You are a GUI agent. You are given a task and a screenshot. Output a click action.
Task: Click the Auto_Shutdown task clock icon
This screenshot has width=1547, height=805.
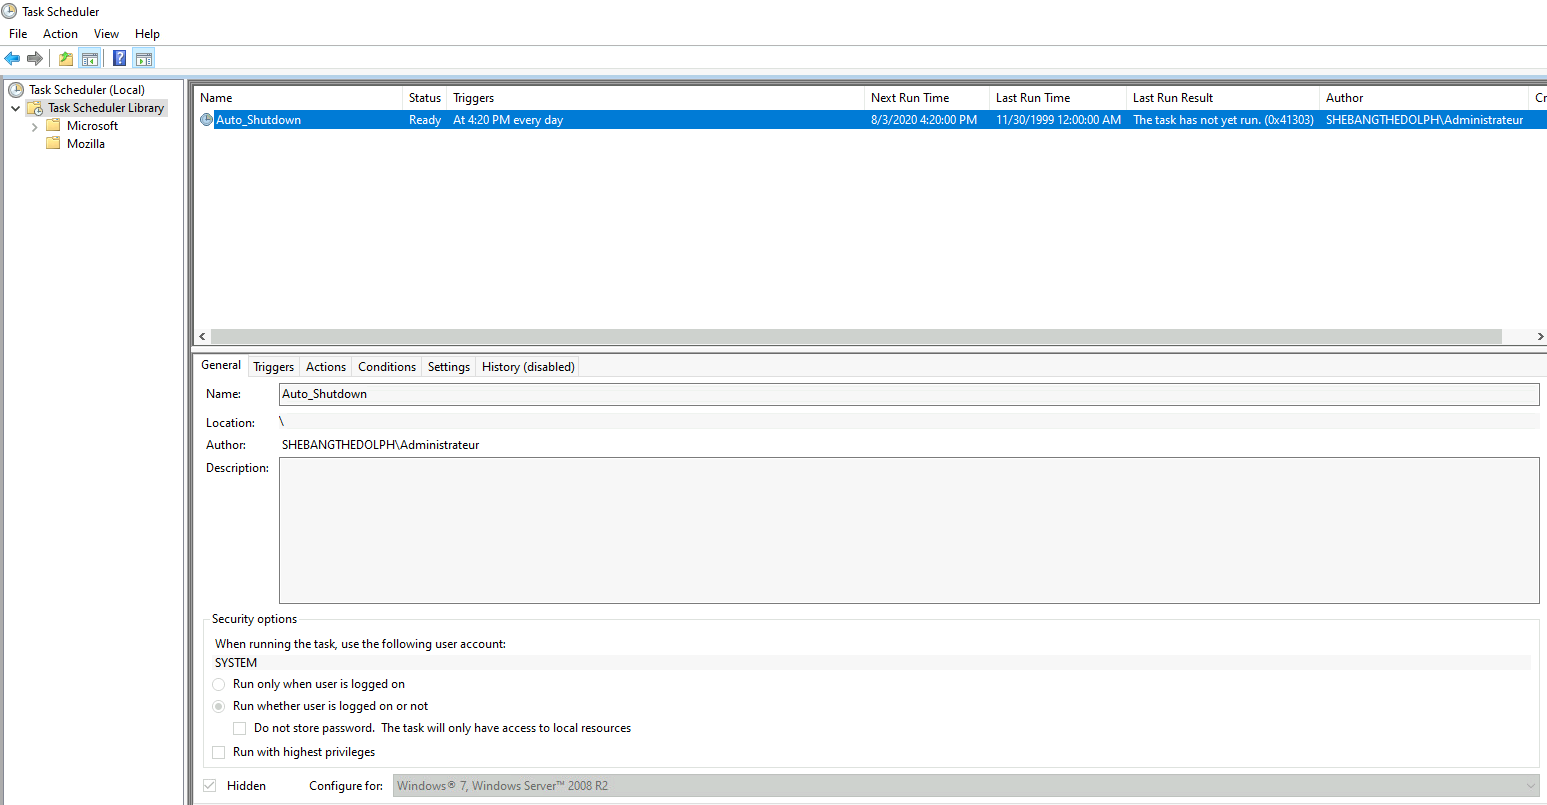click(x=206, y=119)
